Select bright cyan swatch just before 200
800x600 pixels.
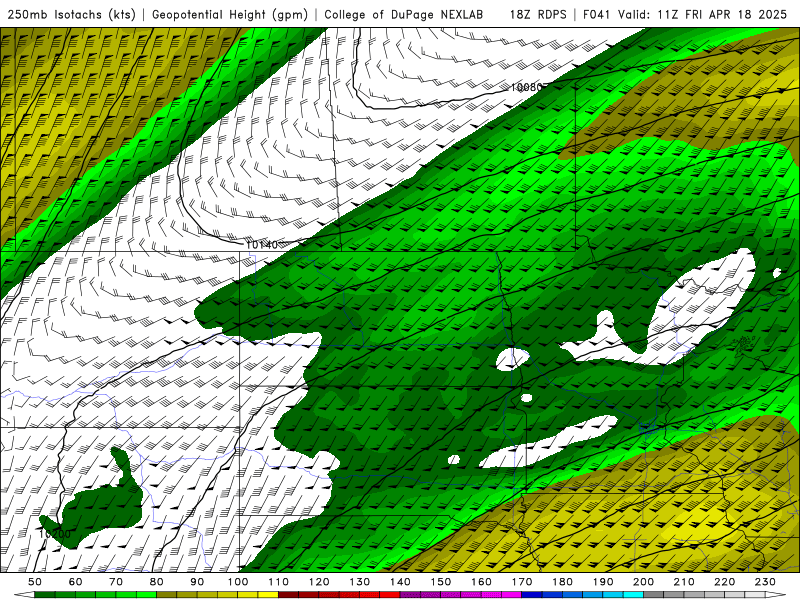633,595
